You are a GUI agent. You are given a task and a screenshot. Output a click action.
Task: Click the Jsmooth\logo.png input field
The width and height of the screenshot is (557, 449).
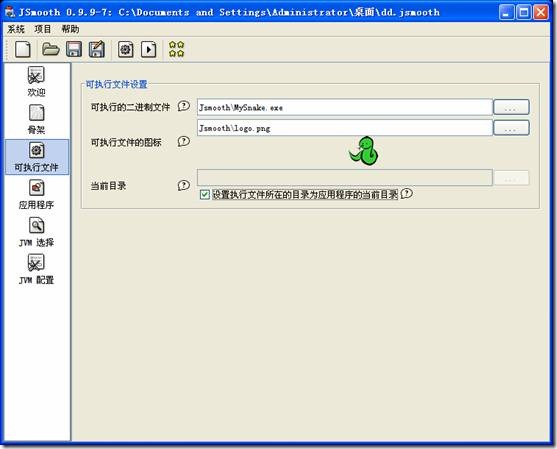coord(345,128)
